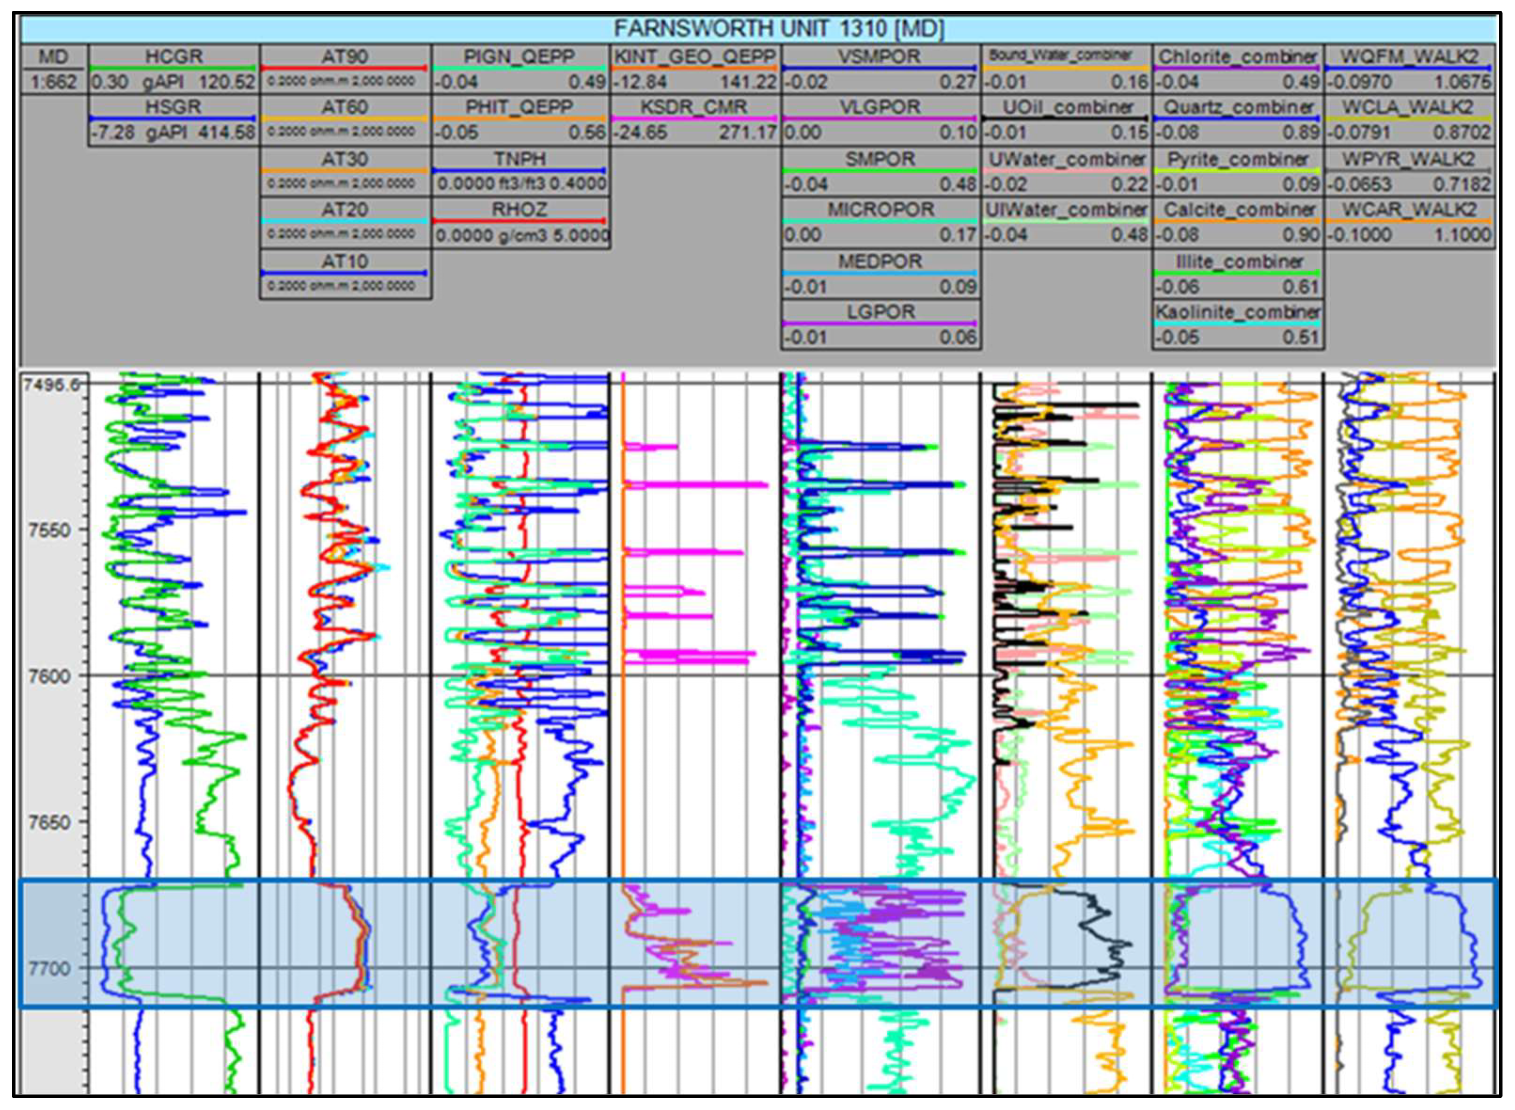Select the Kaolinite_combiner curve header
Screen dimensions: 1515x1110
(1238, 312)
